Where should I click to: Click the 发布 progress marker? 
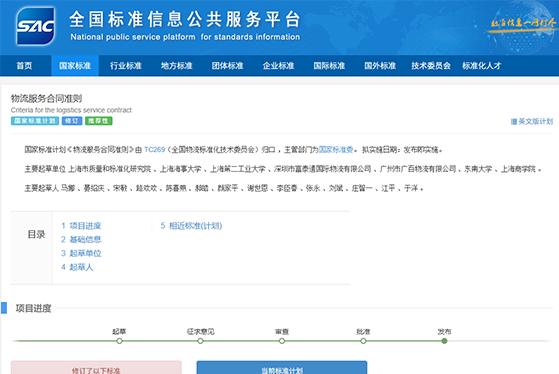pyautogui.click(x=444, y=341)
